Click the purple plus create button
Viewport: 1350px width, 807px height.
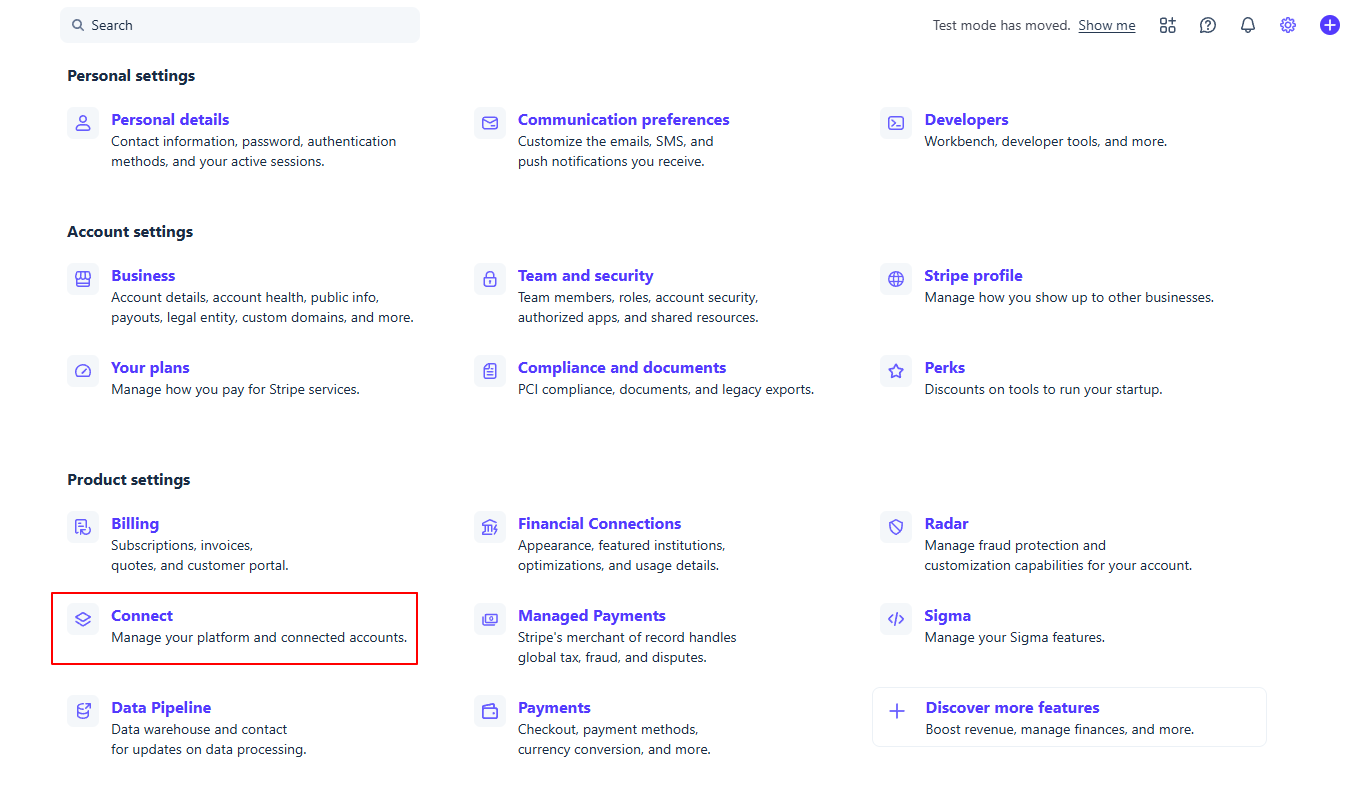click(x=1329, y=25)
